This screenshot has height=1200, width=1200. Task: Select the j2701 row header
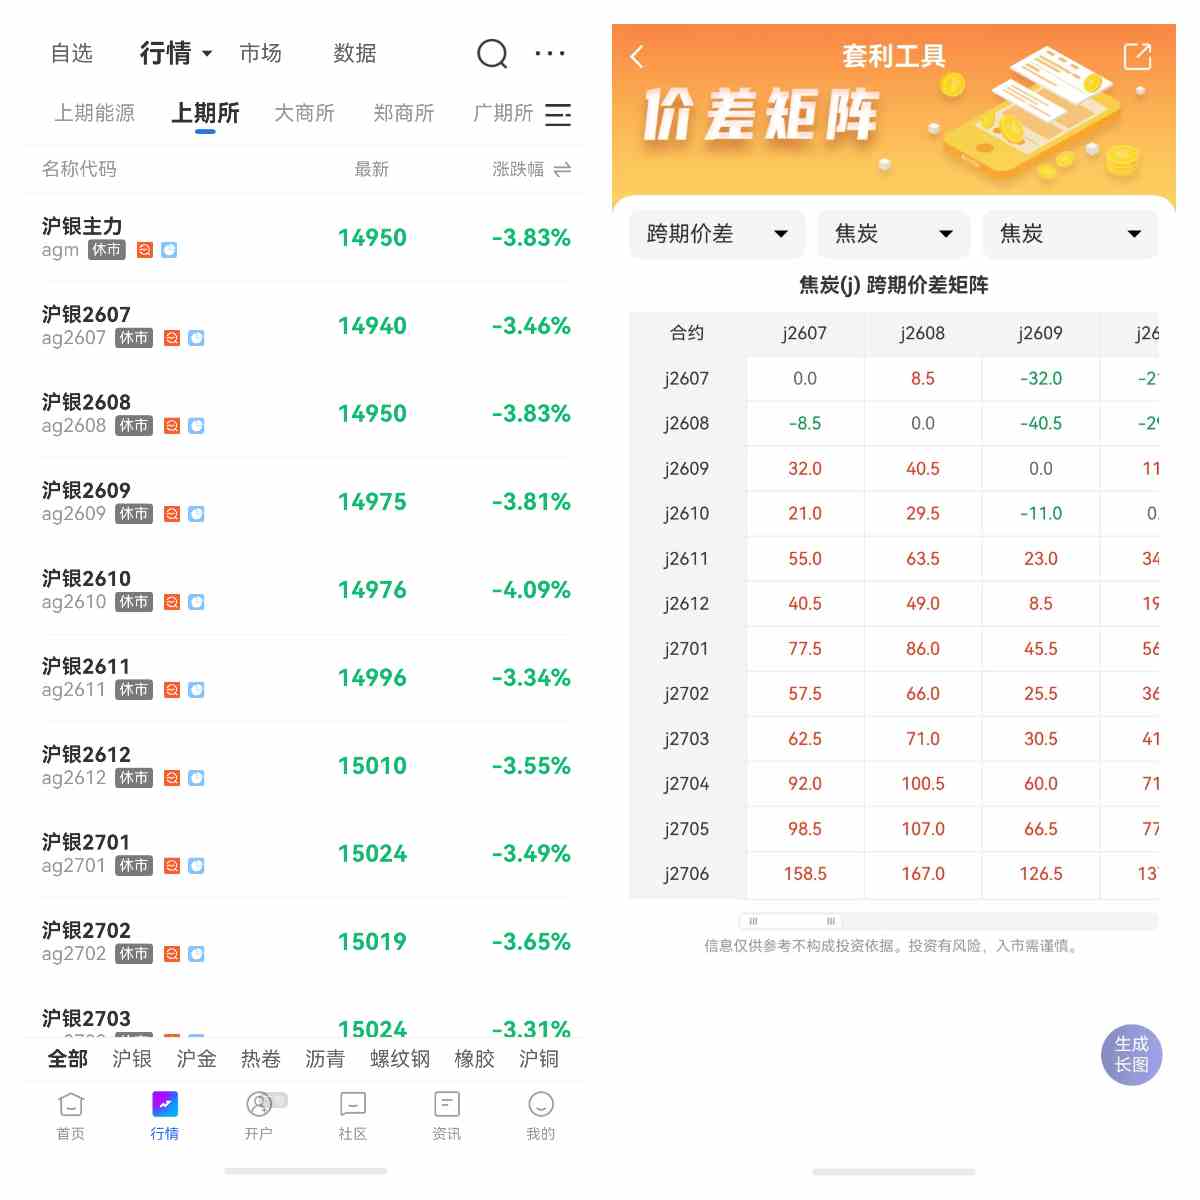click(687, 649)
